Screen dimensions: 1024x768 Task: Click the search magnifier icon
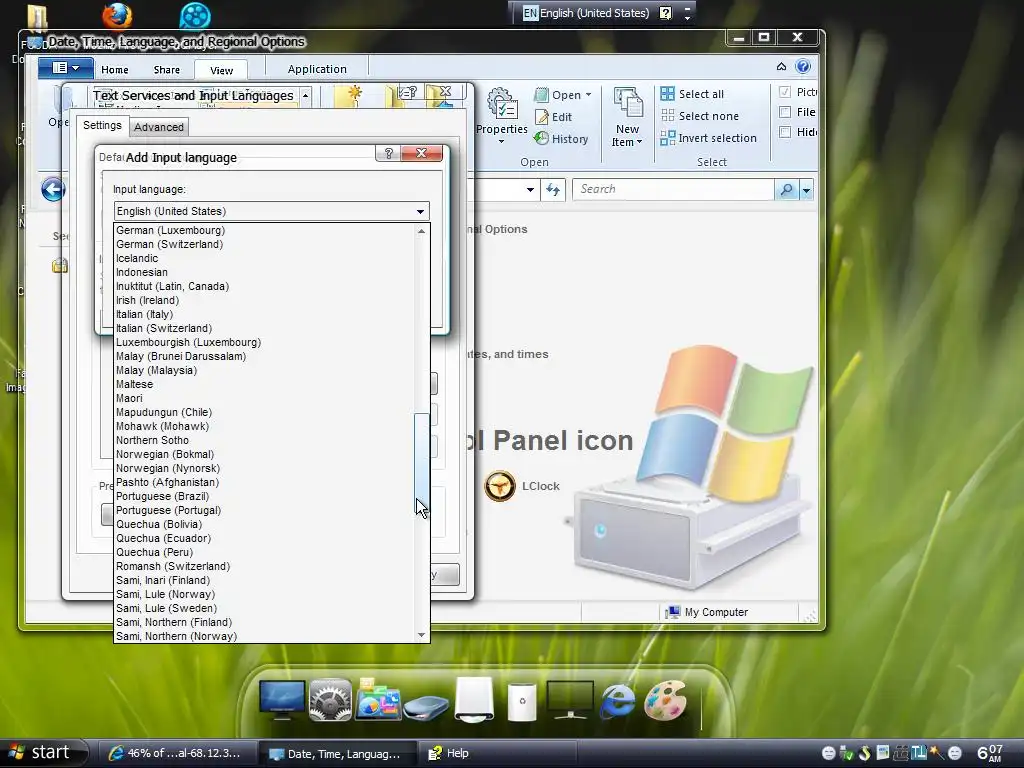(x=787, y=189)
